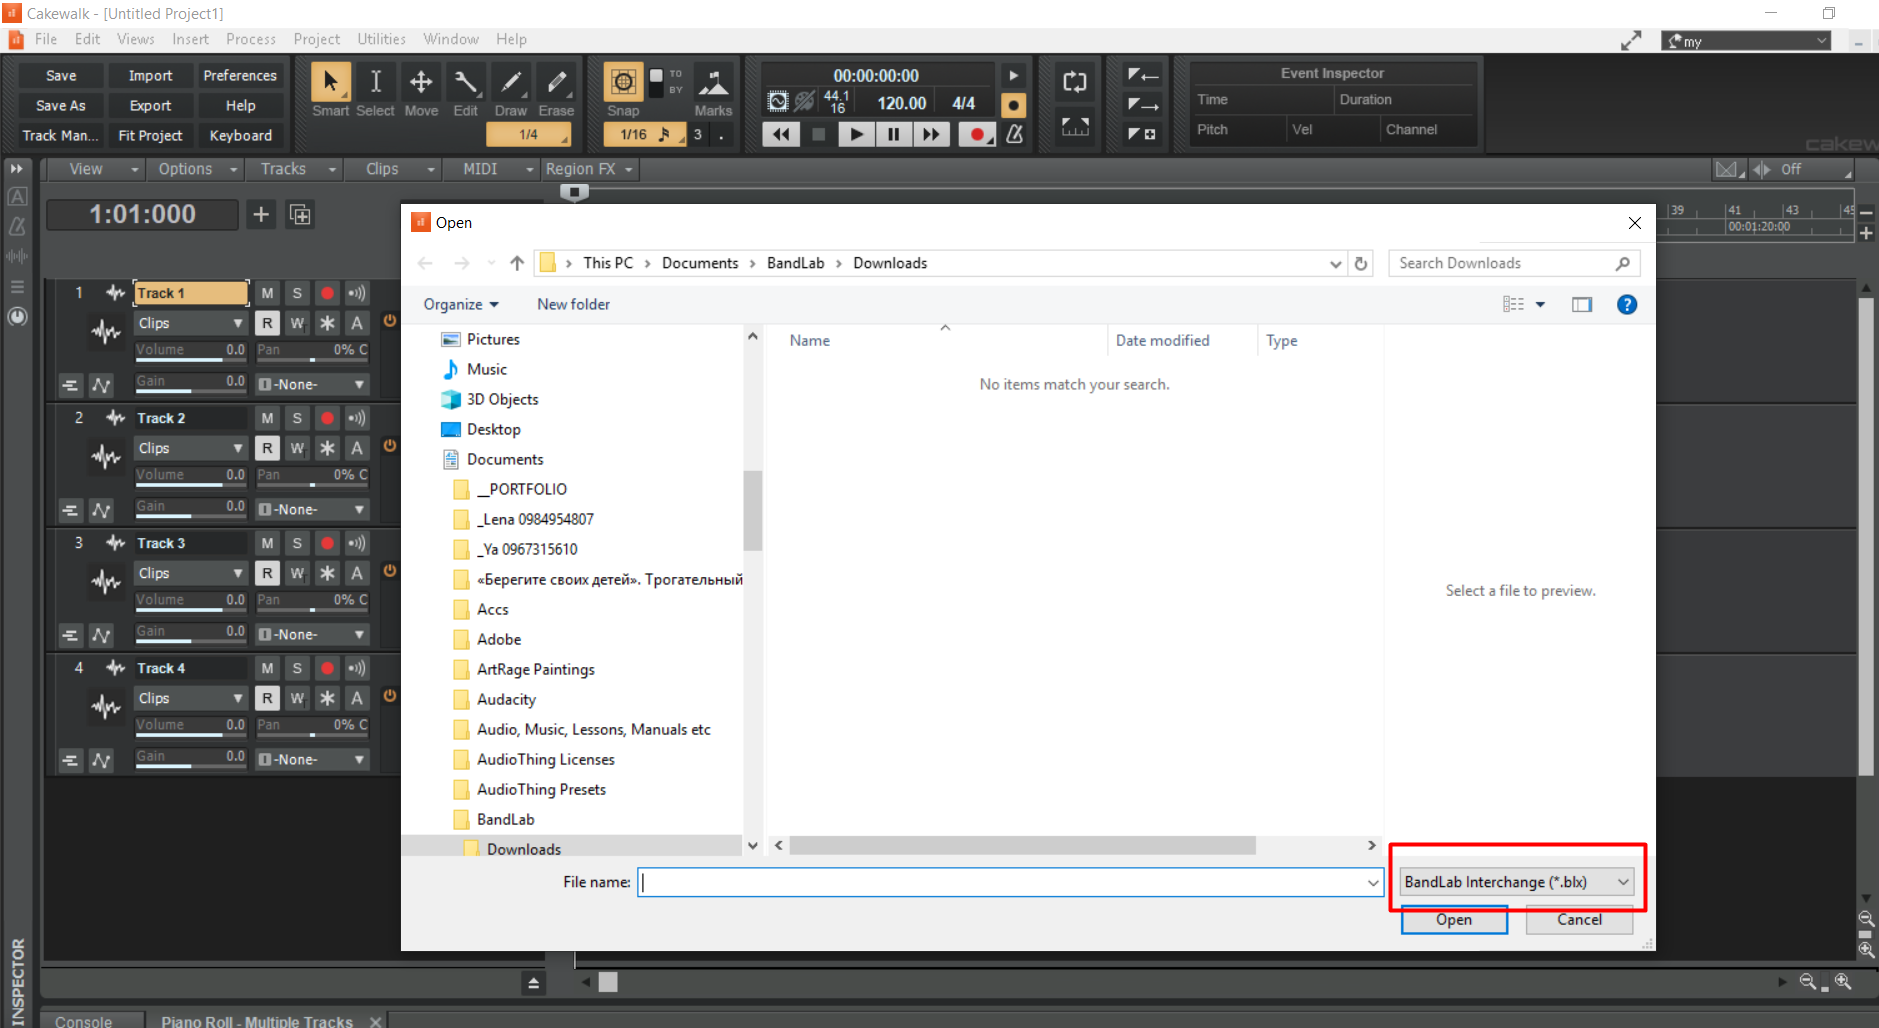Toggle Archive button on Track 3
Screen dimensions: 1879x1028
pos(357,573)
